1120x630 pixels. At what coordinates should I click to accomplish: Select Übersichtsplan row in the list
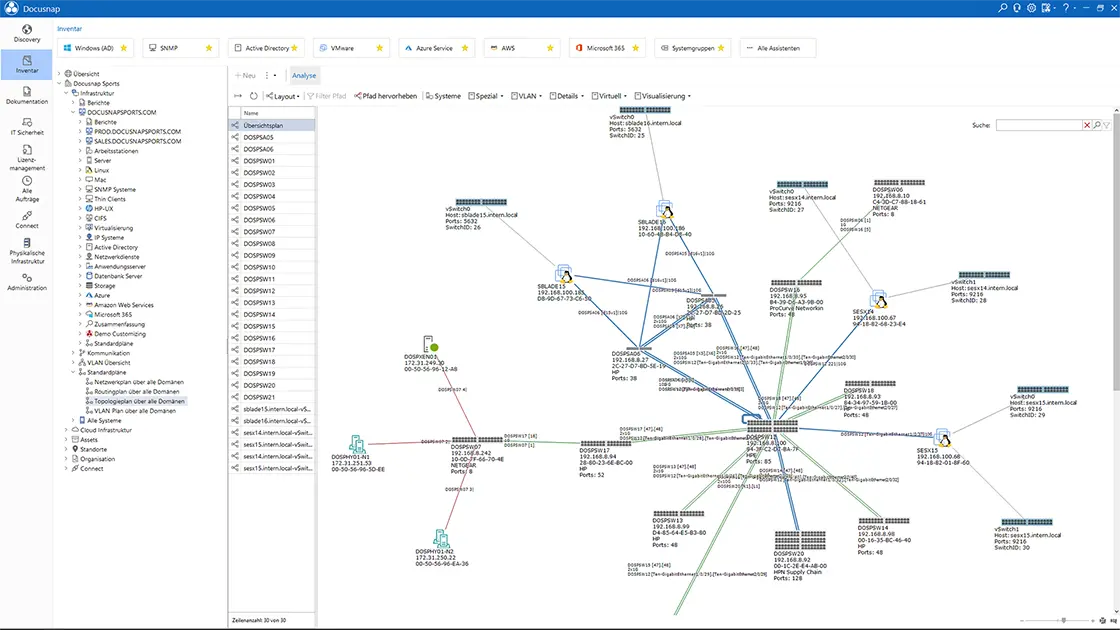coord(272,125)
